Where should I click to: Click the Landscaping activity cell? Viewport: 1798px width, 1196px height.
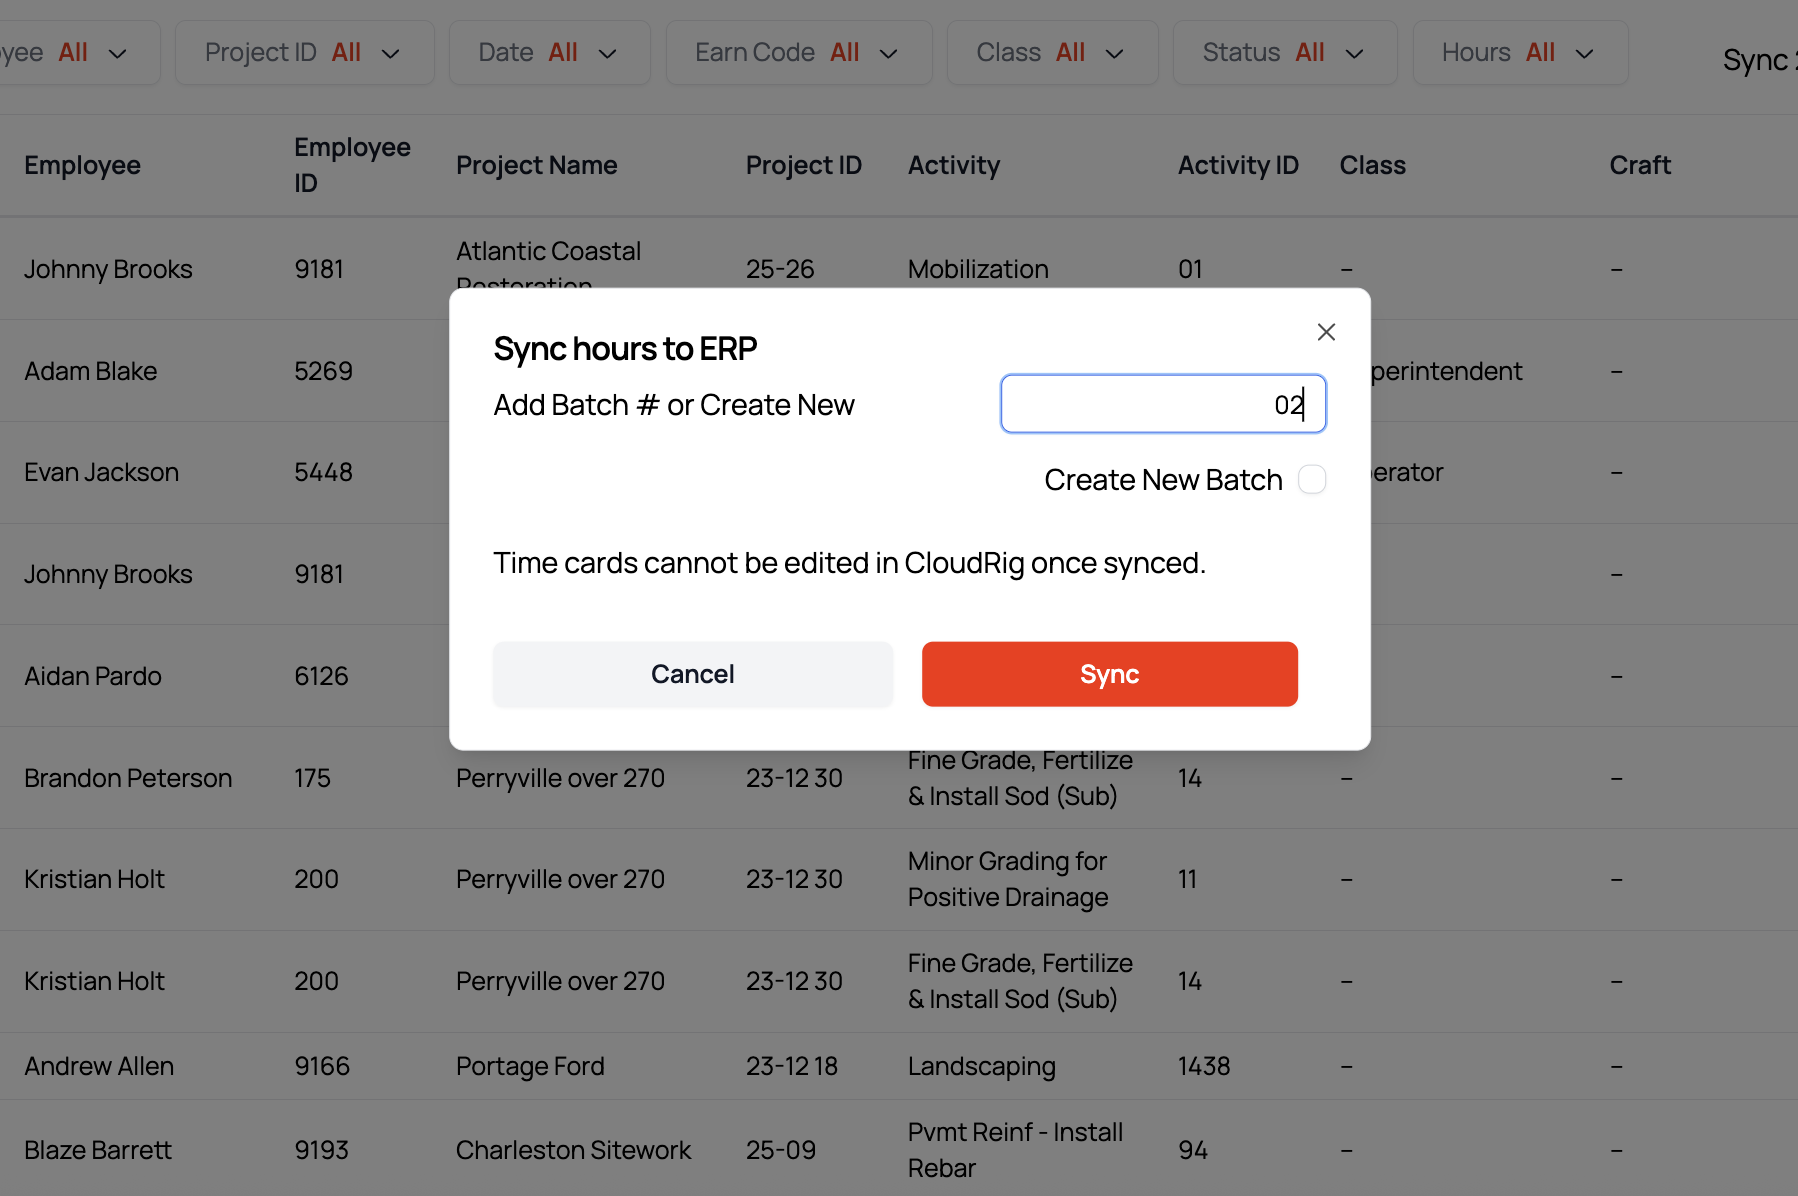[982, 1066]
